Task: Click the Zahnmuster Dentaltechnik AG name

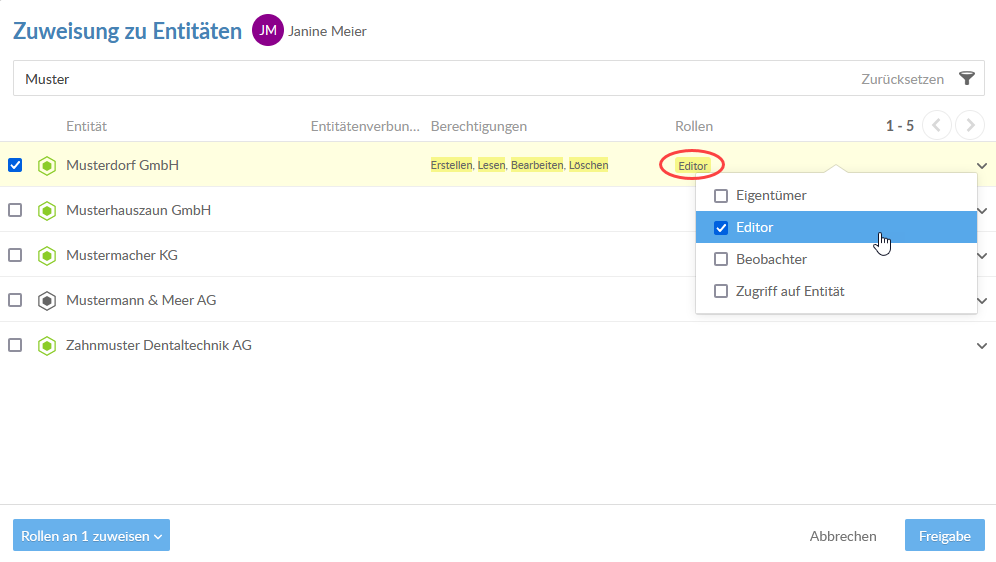Action: tap(159, 345)
